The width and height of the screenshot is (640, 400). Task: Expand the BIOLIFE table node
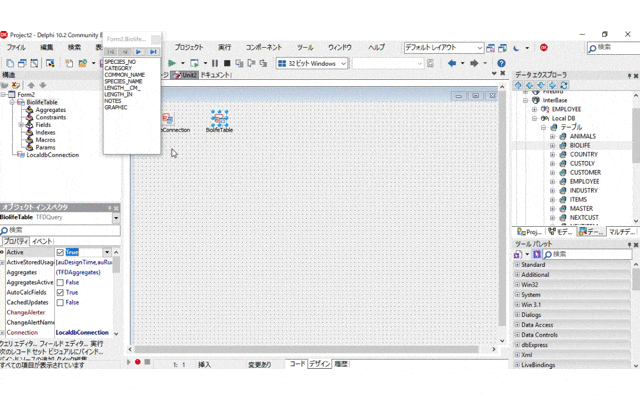coord(552,145)
